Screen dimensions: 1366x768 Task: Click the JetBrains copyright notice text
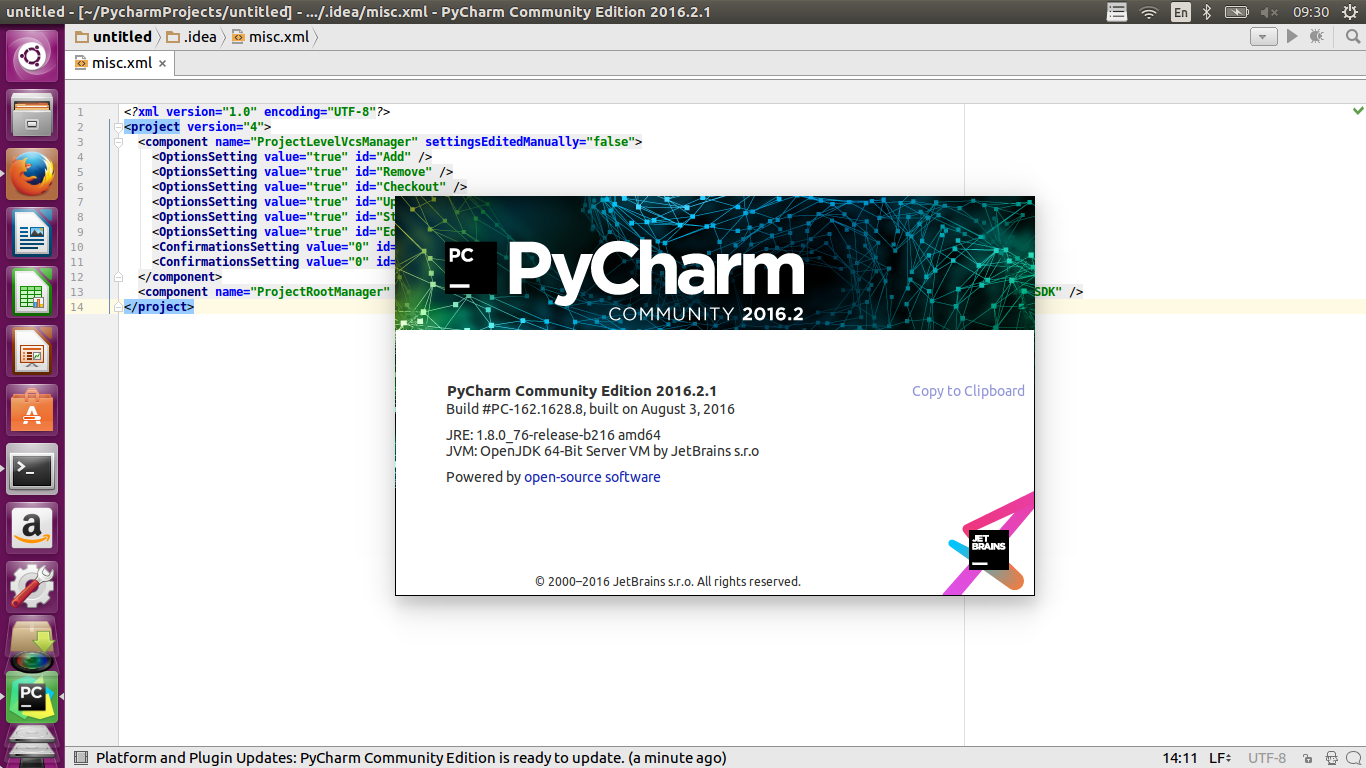[668, 581]
